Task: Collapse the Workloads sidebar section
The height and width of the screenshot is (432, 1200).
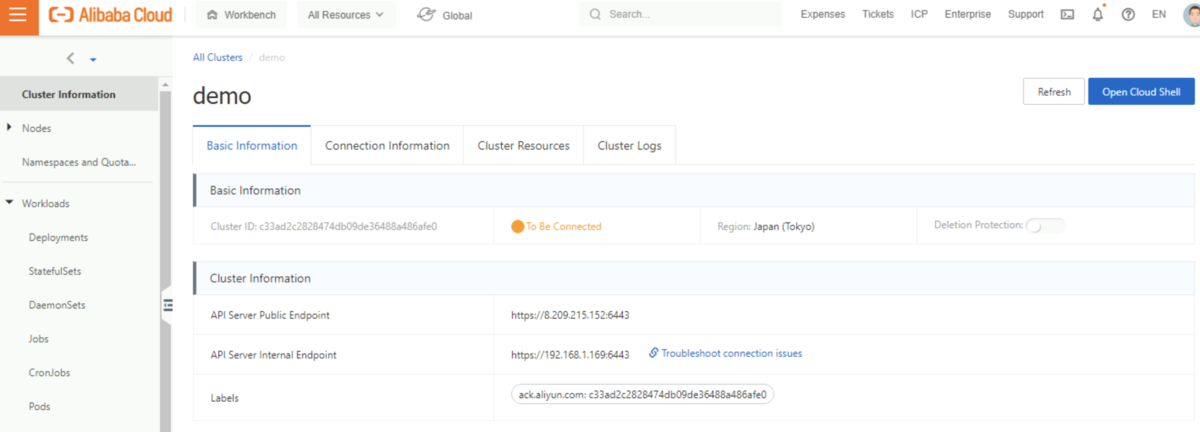Action: pyautogui.click(x=11, y=203)
